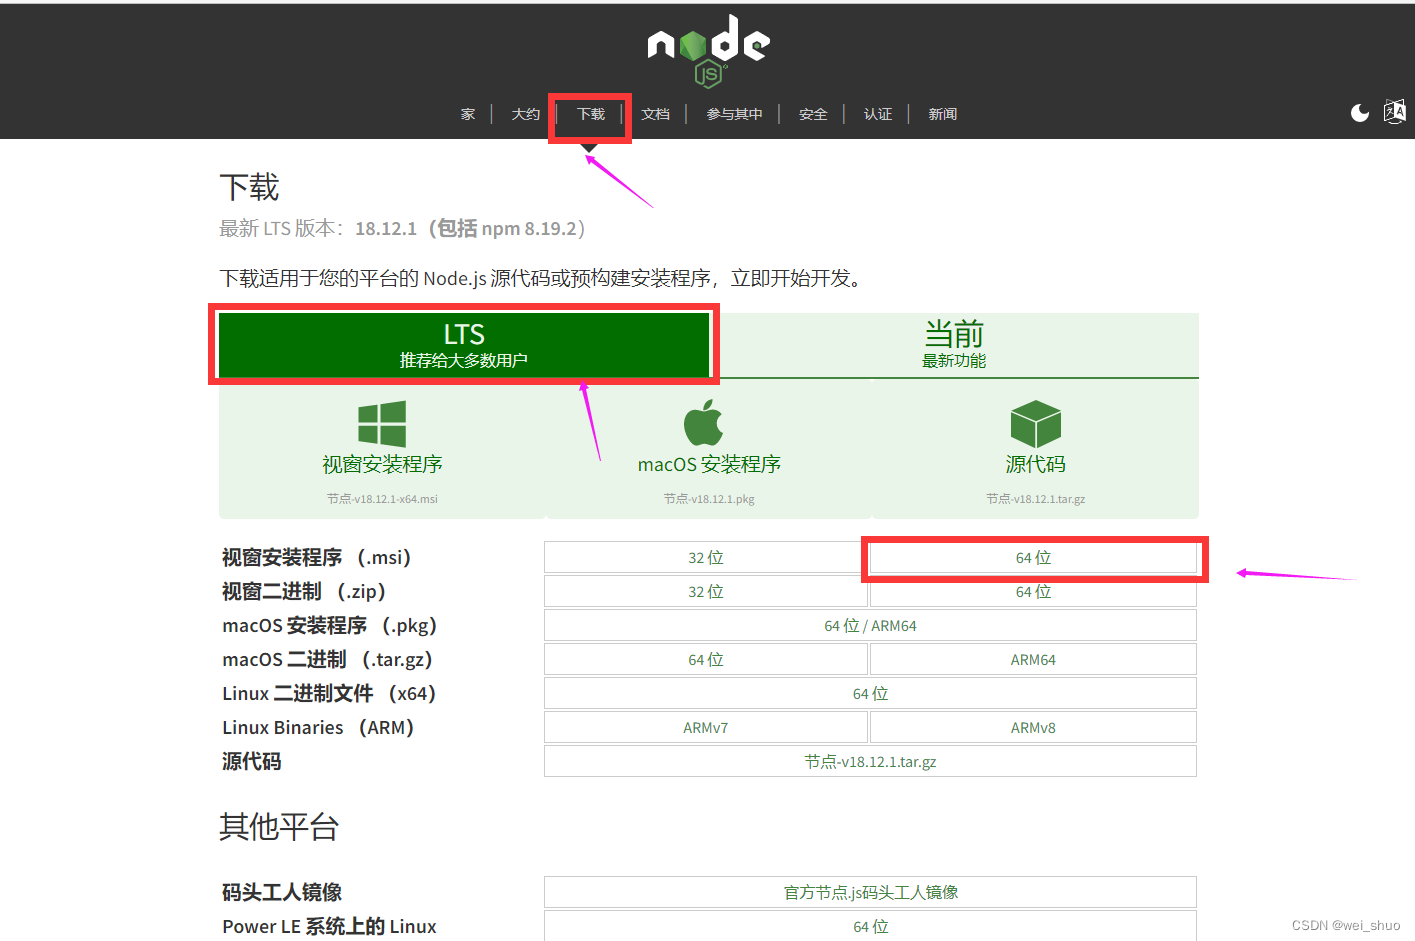Open the language translation icon

(1394, 112)
